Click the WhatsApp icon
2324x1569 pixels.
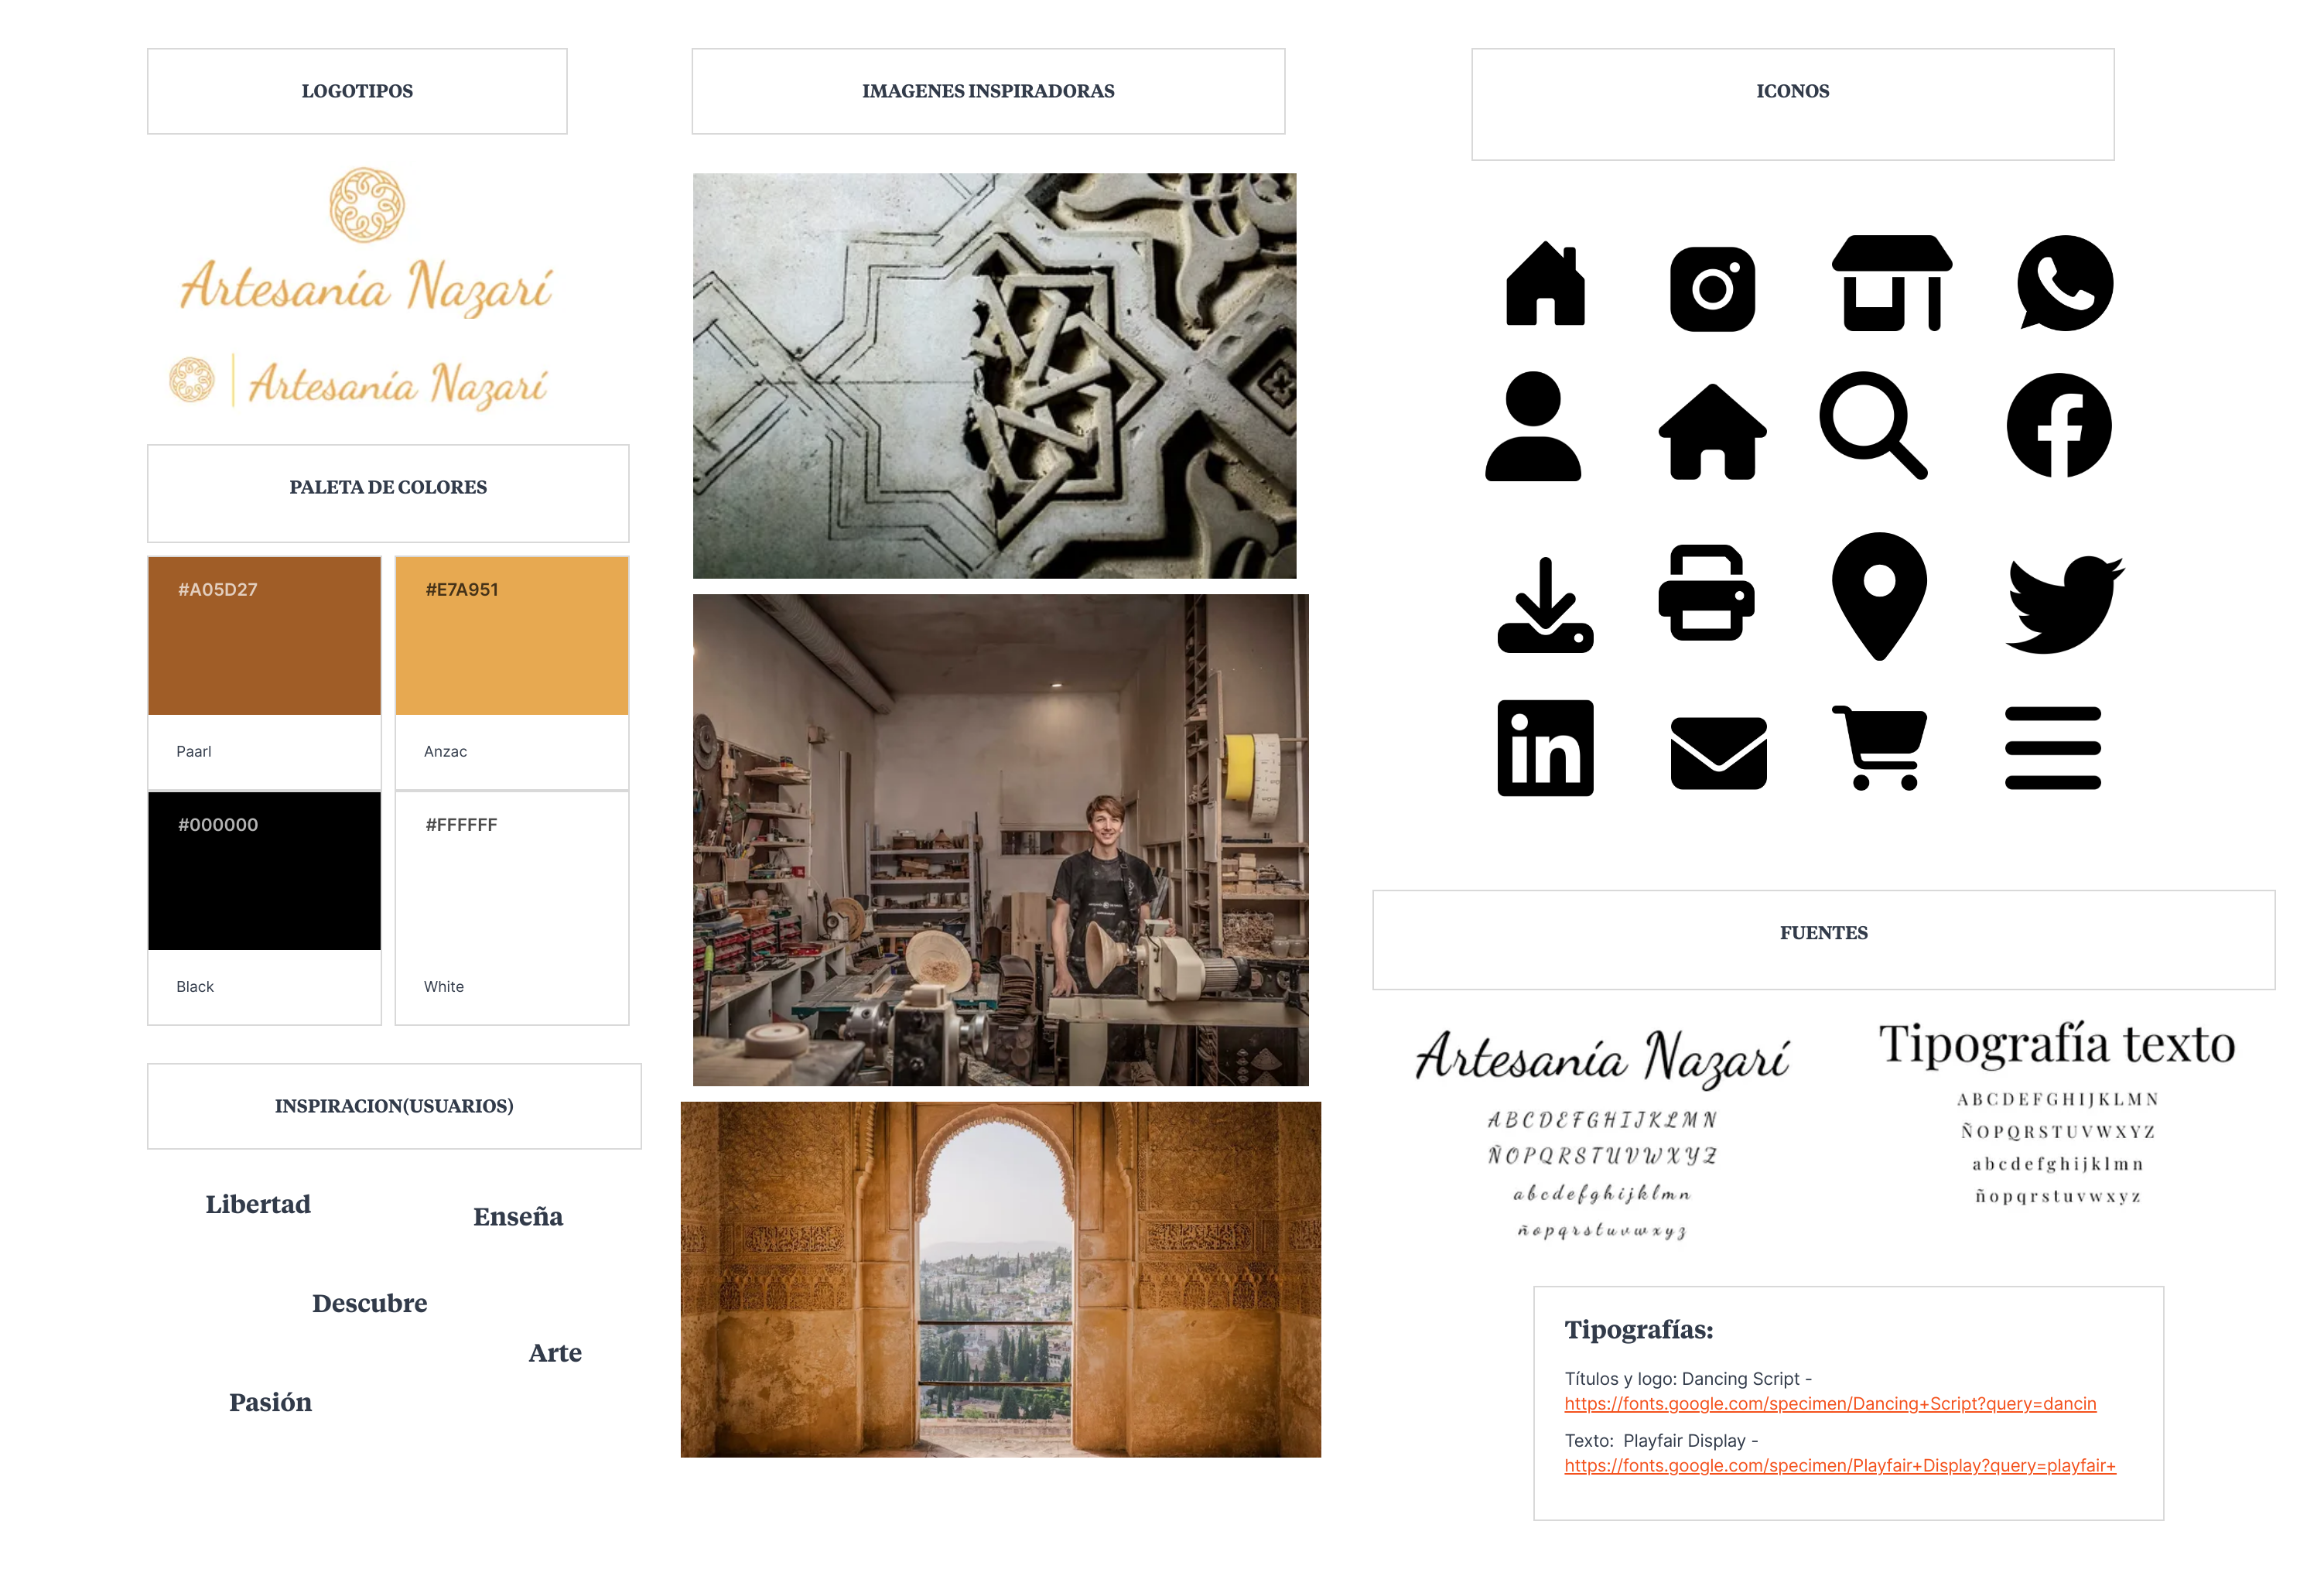[2064, 283]
